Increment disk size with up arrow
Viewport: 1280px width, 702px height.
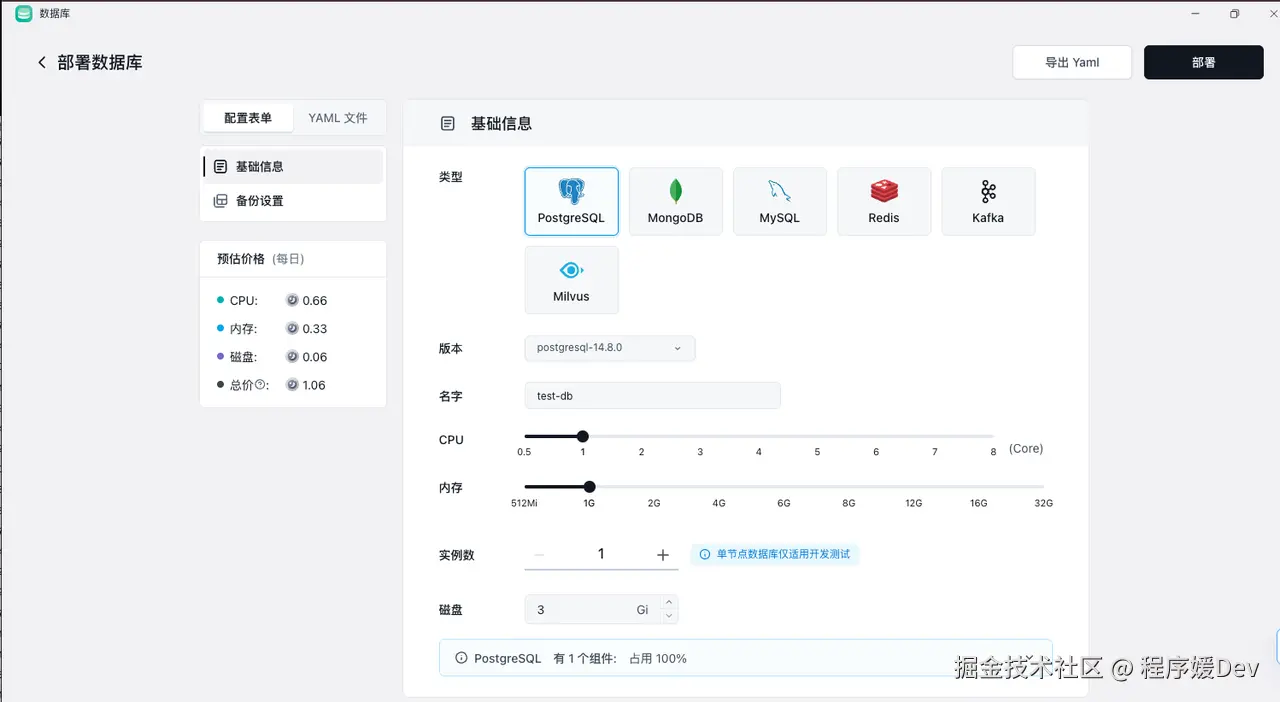click(669, 603)
